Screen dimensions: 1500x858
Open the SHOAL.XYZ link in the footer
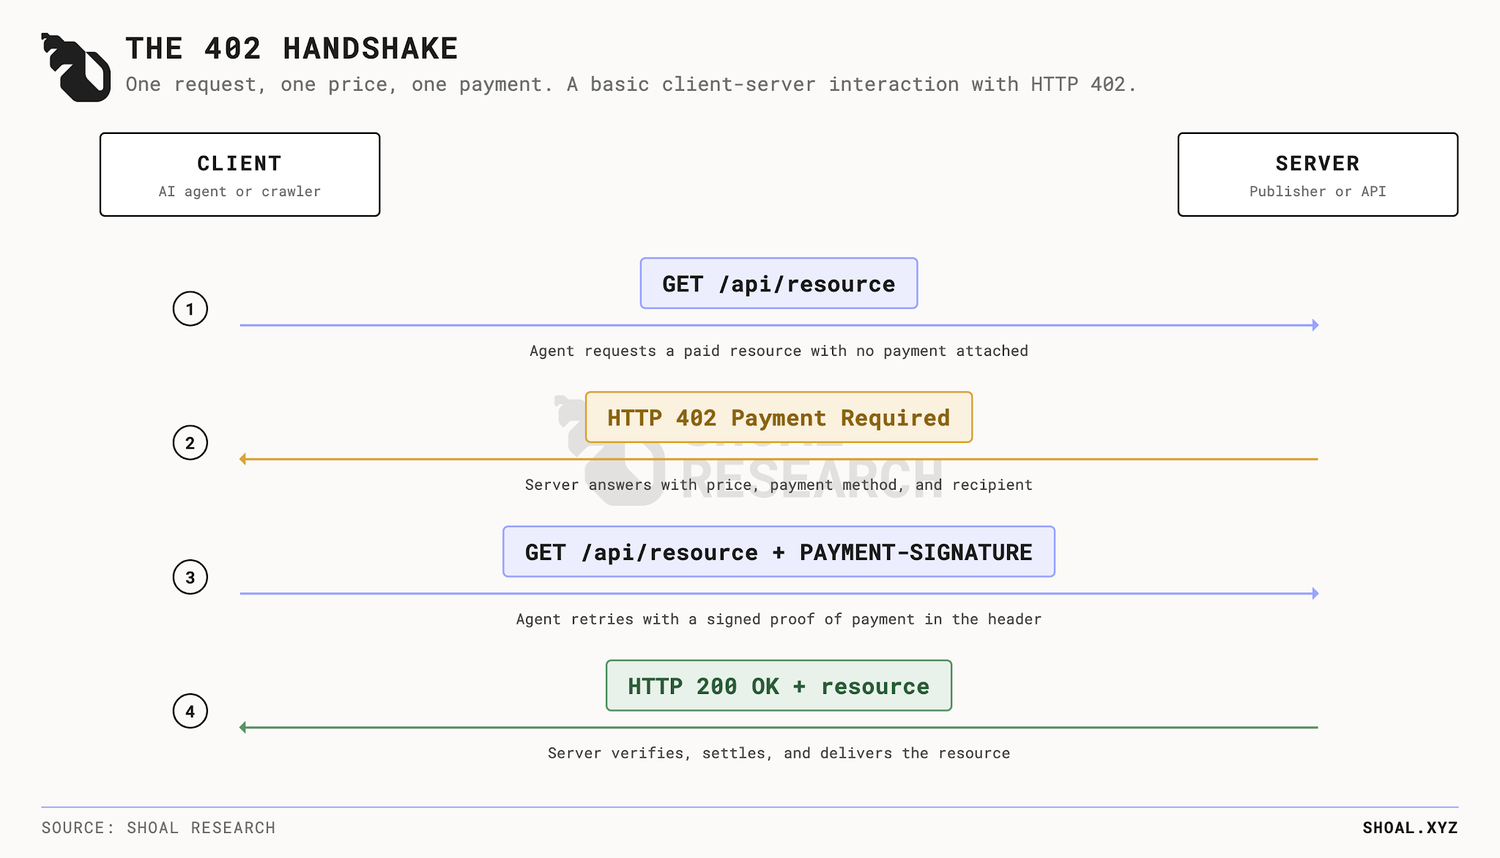(x=1410, y=828)
